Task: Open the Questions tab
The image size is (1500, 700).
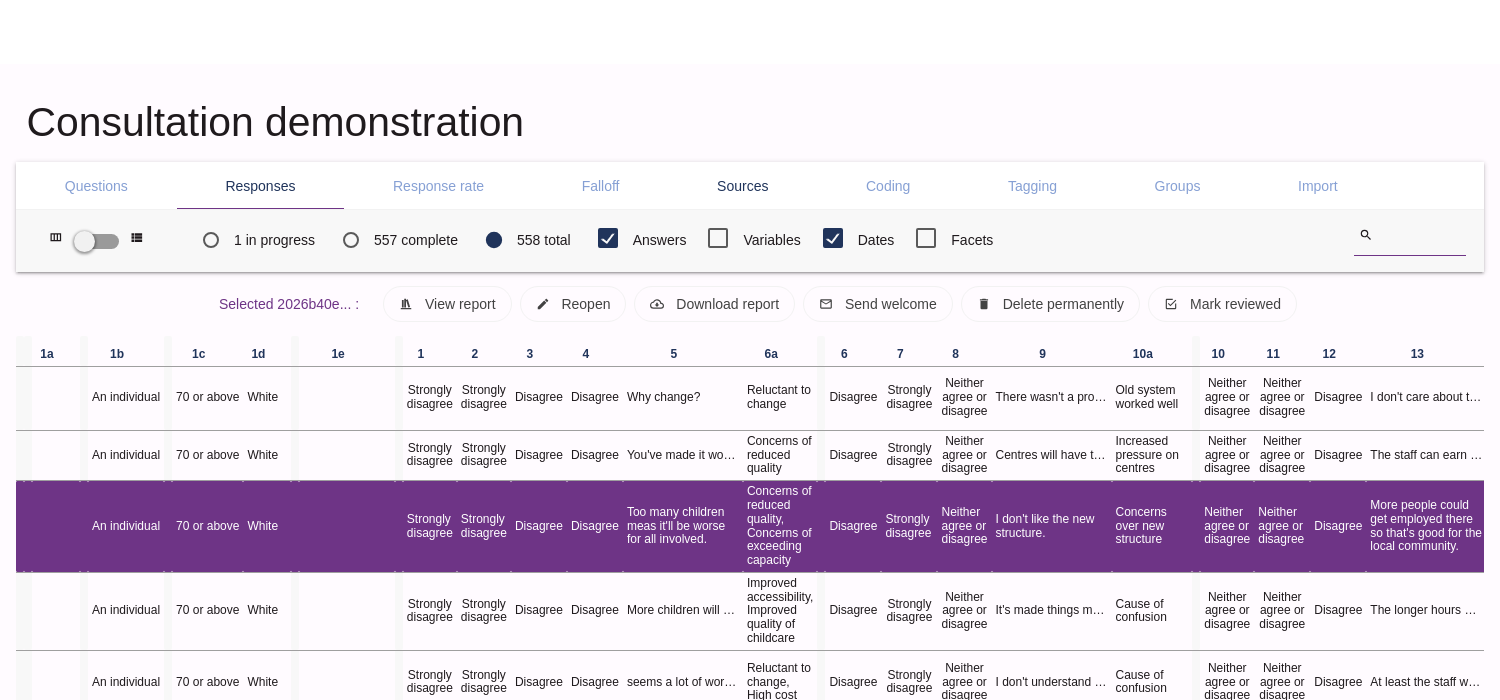Action: (x=96, y=186)
